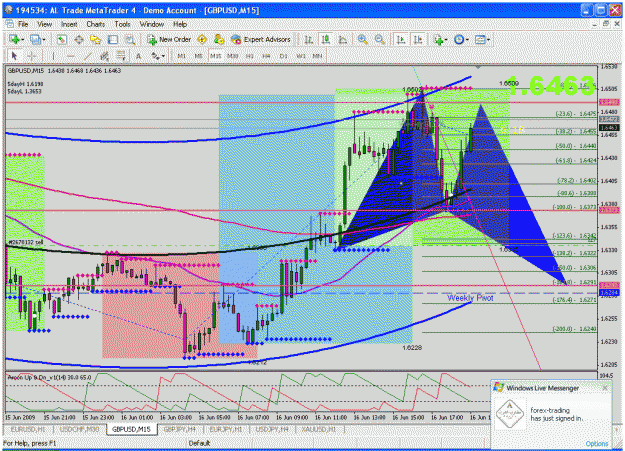Switch chart to candlesticks icon
Viewport: 625px width, 451px height.
point(326,39)
